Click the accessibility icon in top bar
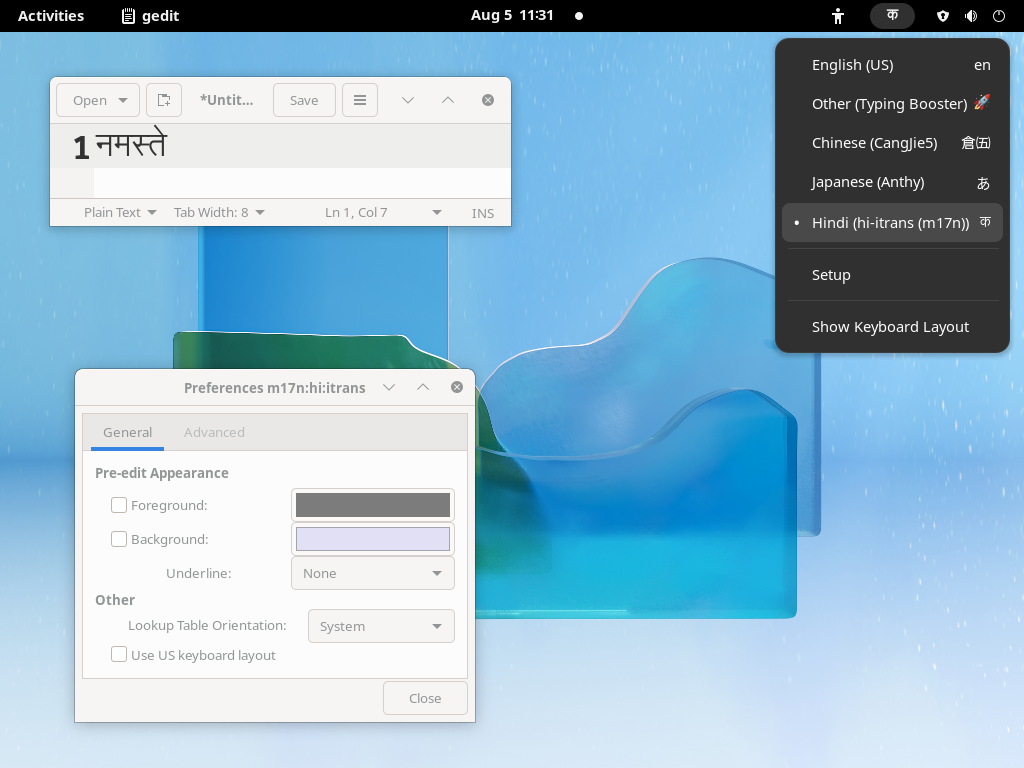Screen dimensions: 1024x768 click(838, 16)
